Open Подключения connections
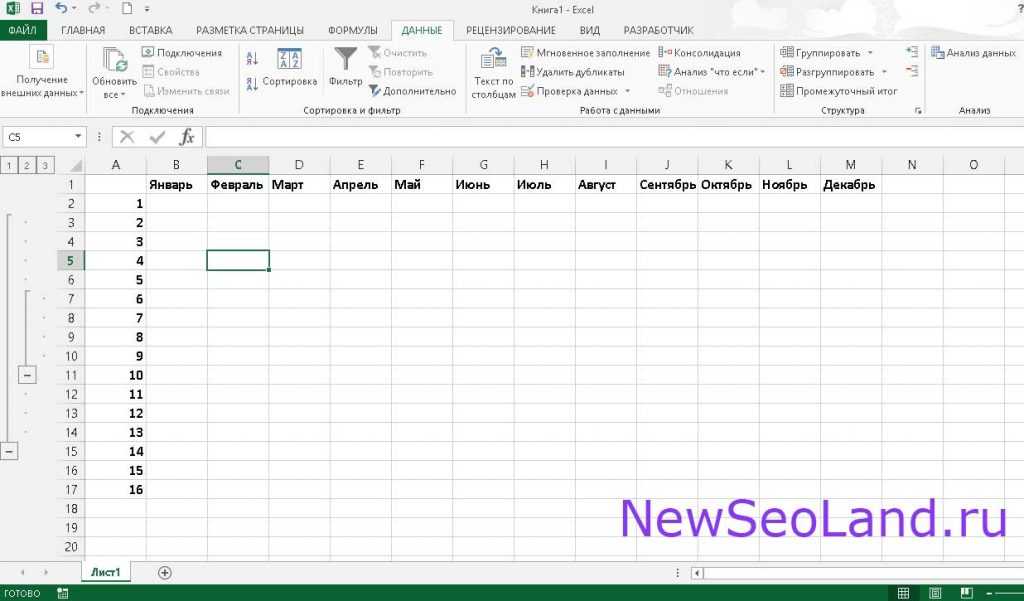The width and height of the screenshot is (1024, 601). [x=182, y=53]
